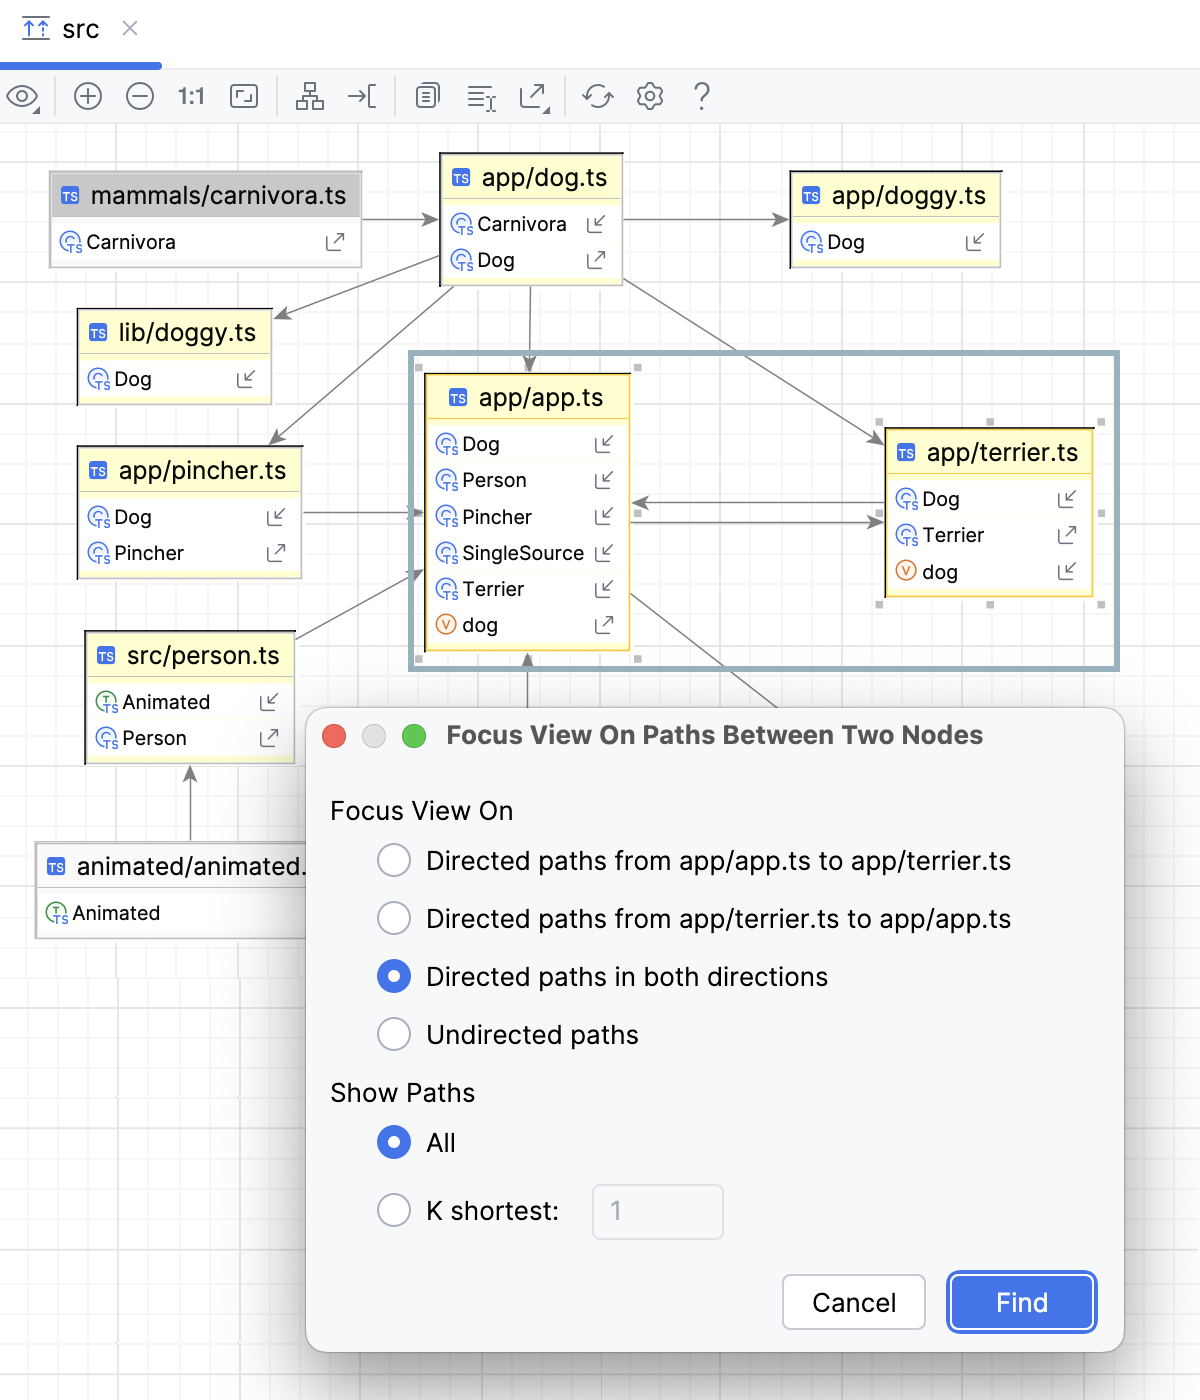Click Animated row in animated/animated node

click(x=172, y=913)
